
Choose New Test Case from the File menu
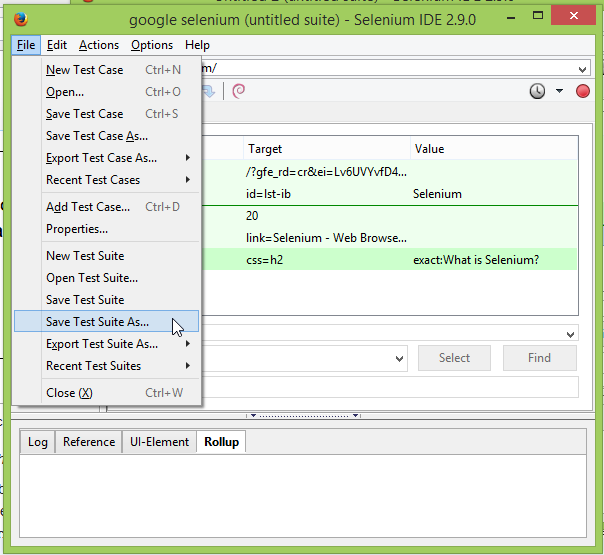[106, 70]
